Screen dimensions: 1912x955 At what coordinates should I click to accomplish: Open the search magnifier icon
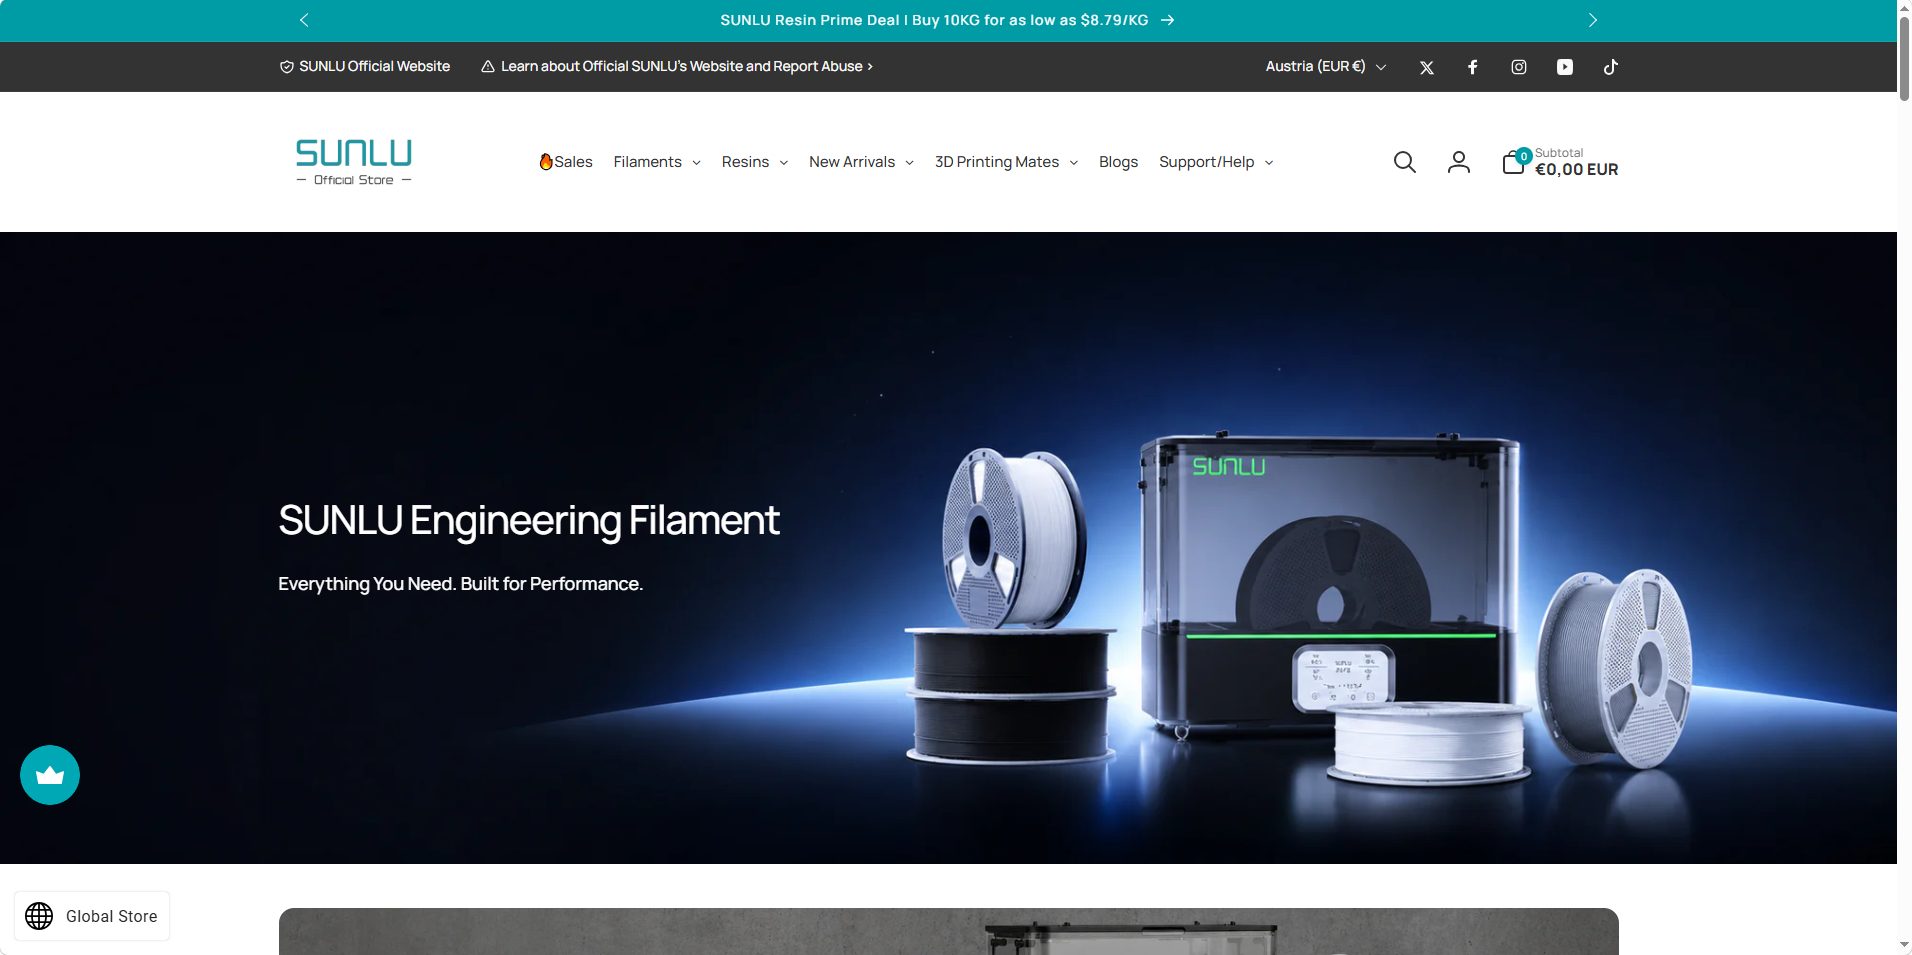point(1405,162)
